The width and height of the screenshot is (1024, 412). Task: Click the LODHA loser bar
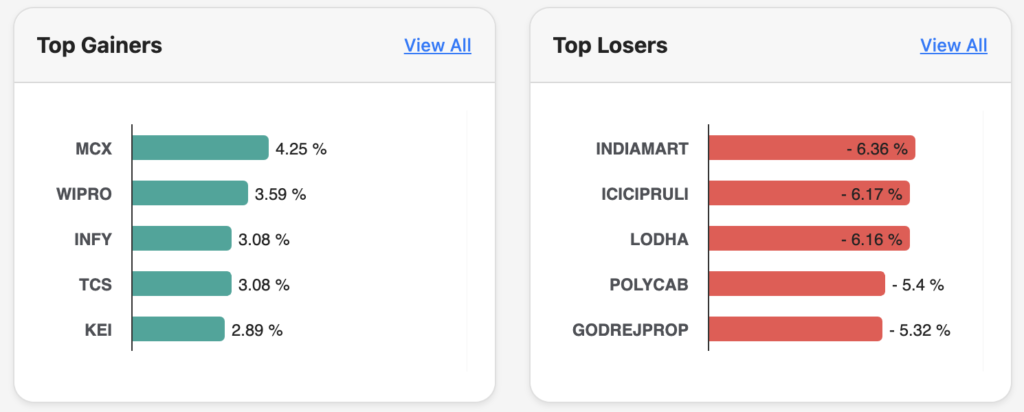(808, 239)
